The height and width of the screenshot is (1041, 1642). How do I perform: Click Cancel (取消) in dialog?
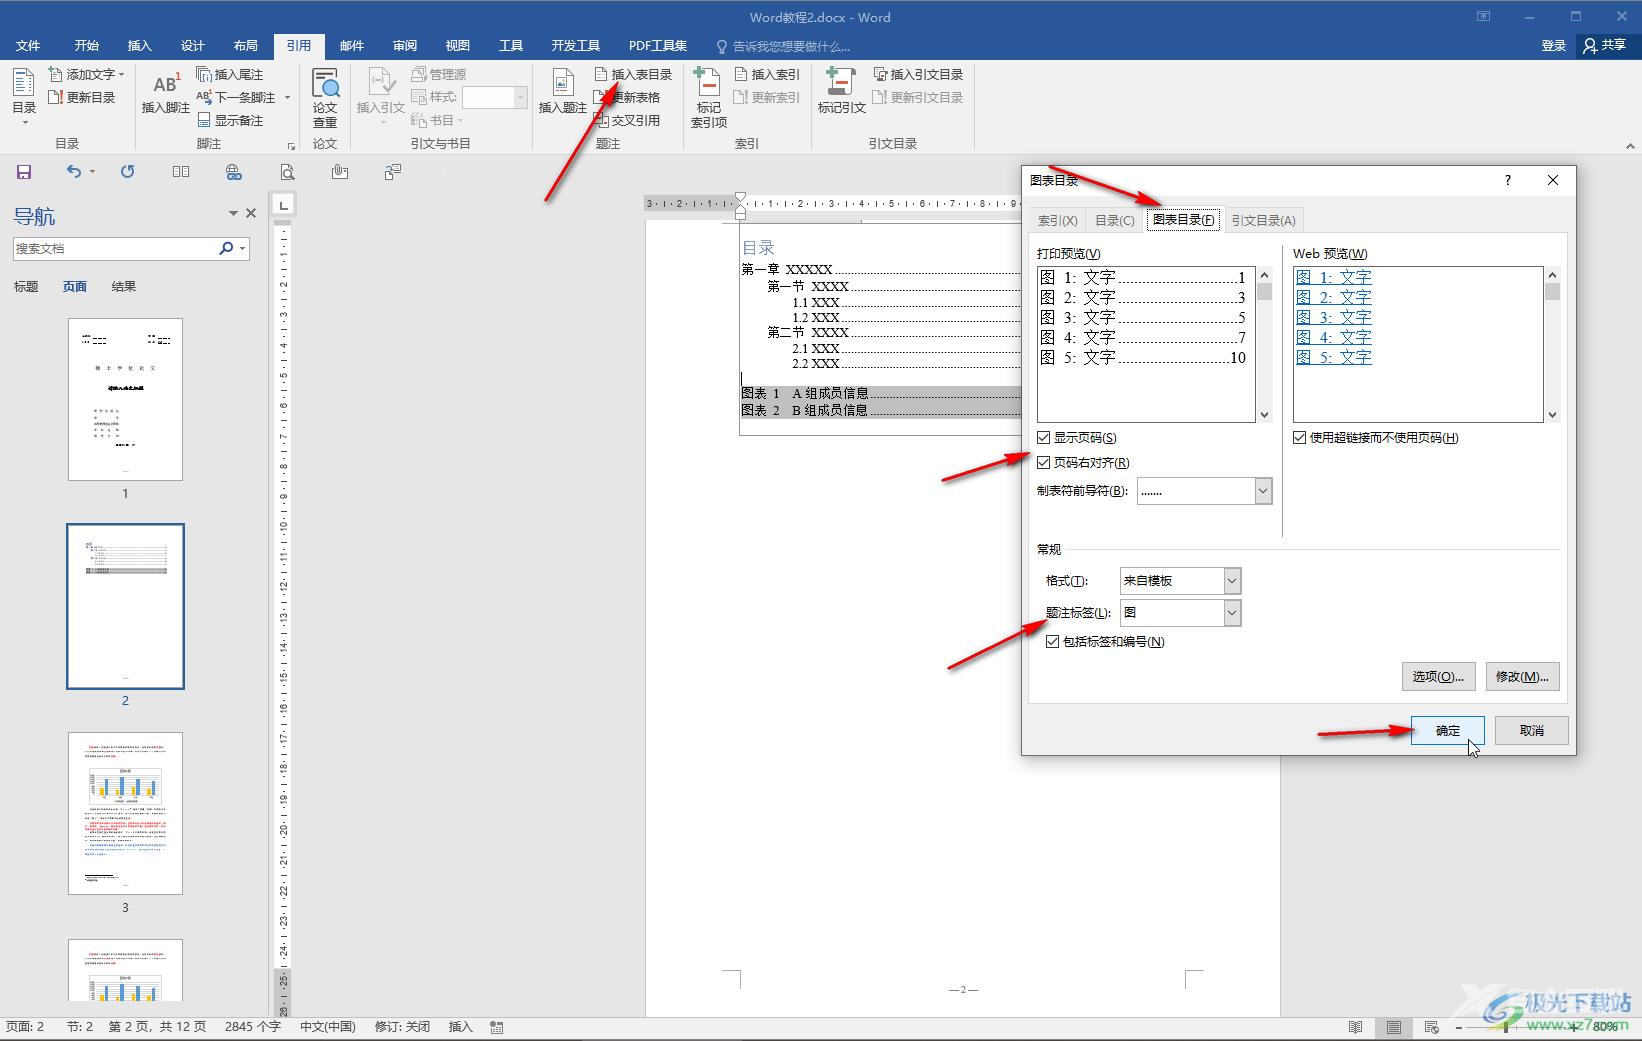[x=1531, y=731]
